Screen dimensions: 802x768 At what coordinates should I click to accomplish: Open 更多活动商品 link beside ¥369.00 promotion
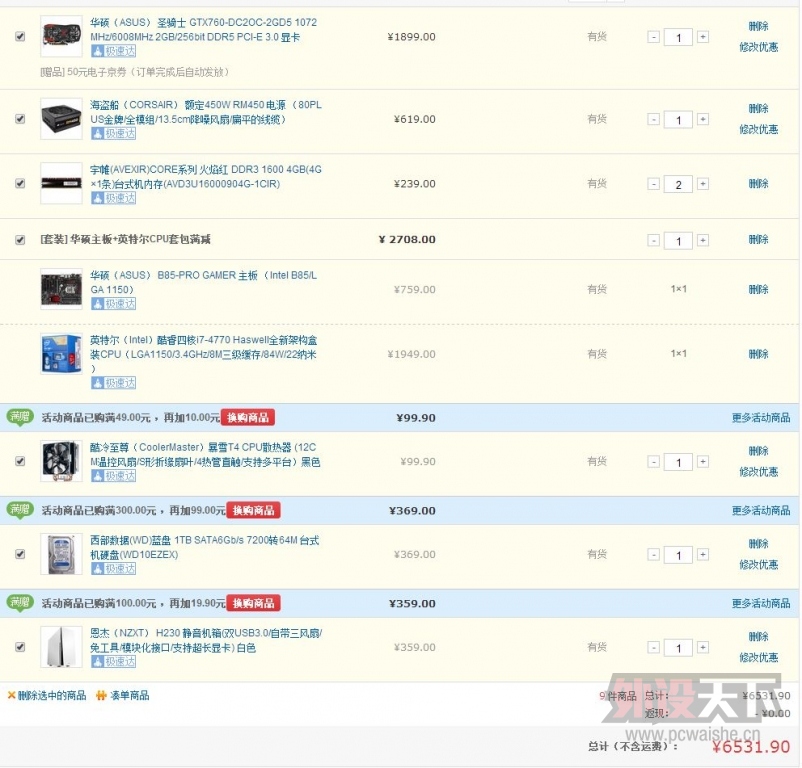(x=761, y=510)
